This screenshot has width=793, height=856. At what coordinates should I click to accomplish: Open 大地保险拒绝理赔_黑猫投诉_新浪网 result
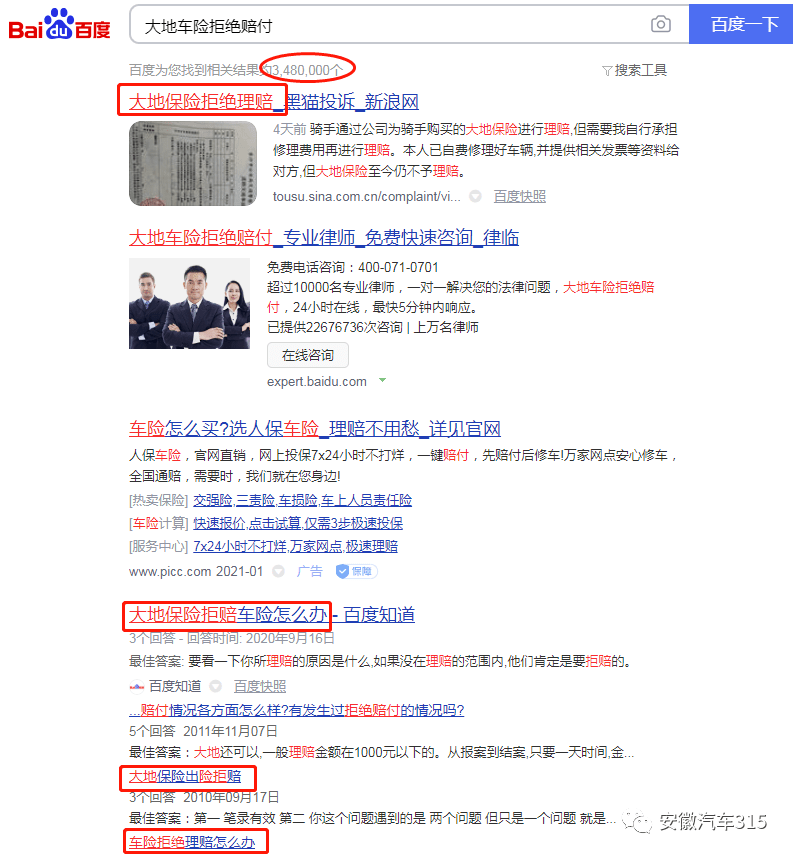click(273, 102)
